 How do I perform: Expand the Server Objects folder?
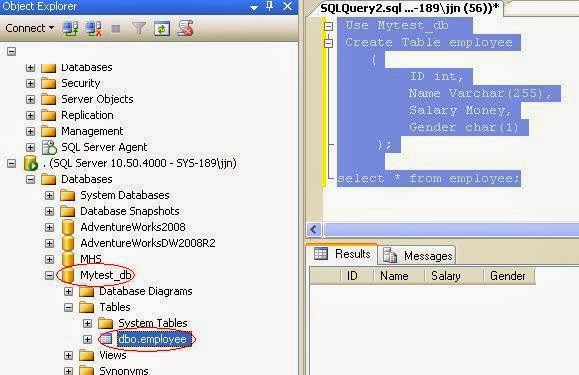point(31,99)
